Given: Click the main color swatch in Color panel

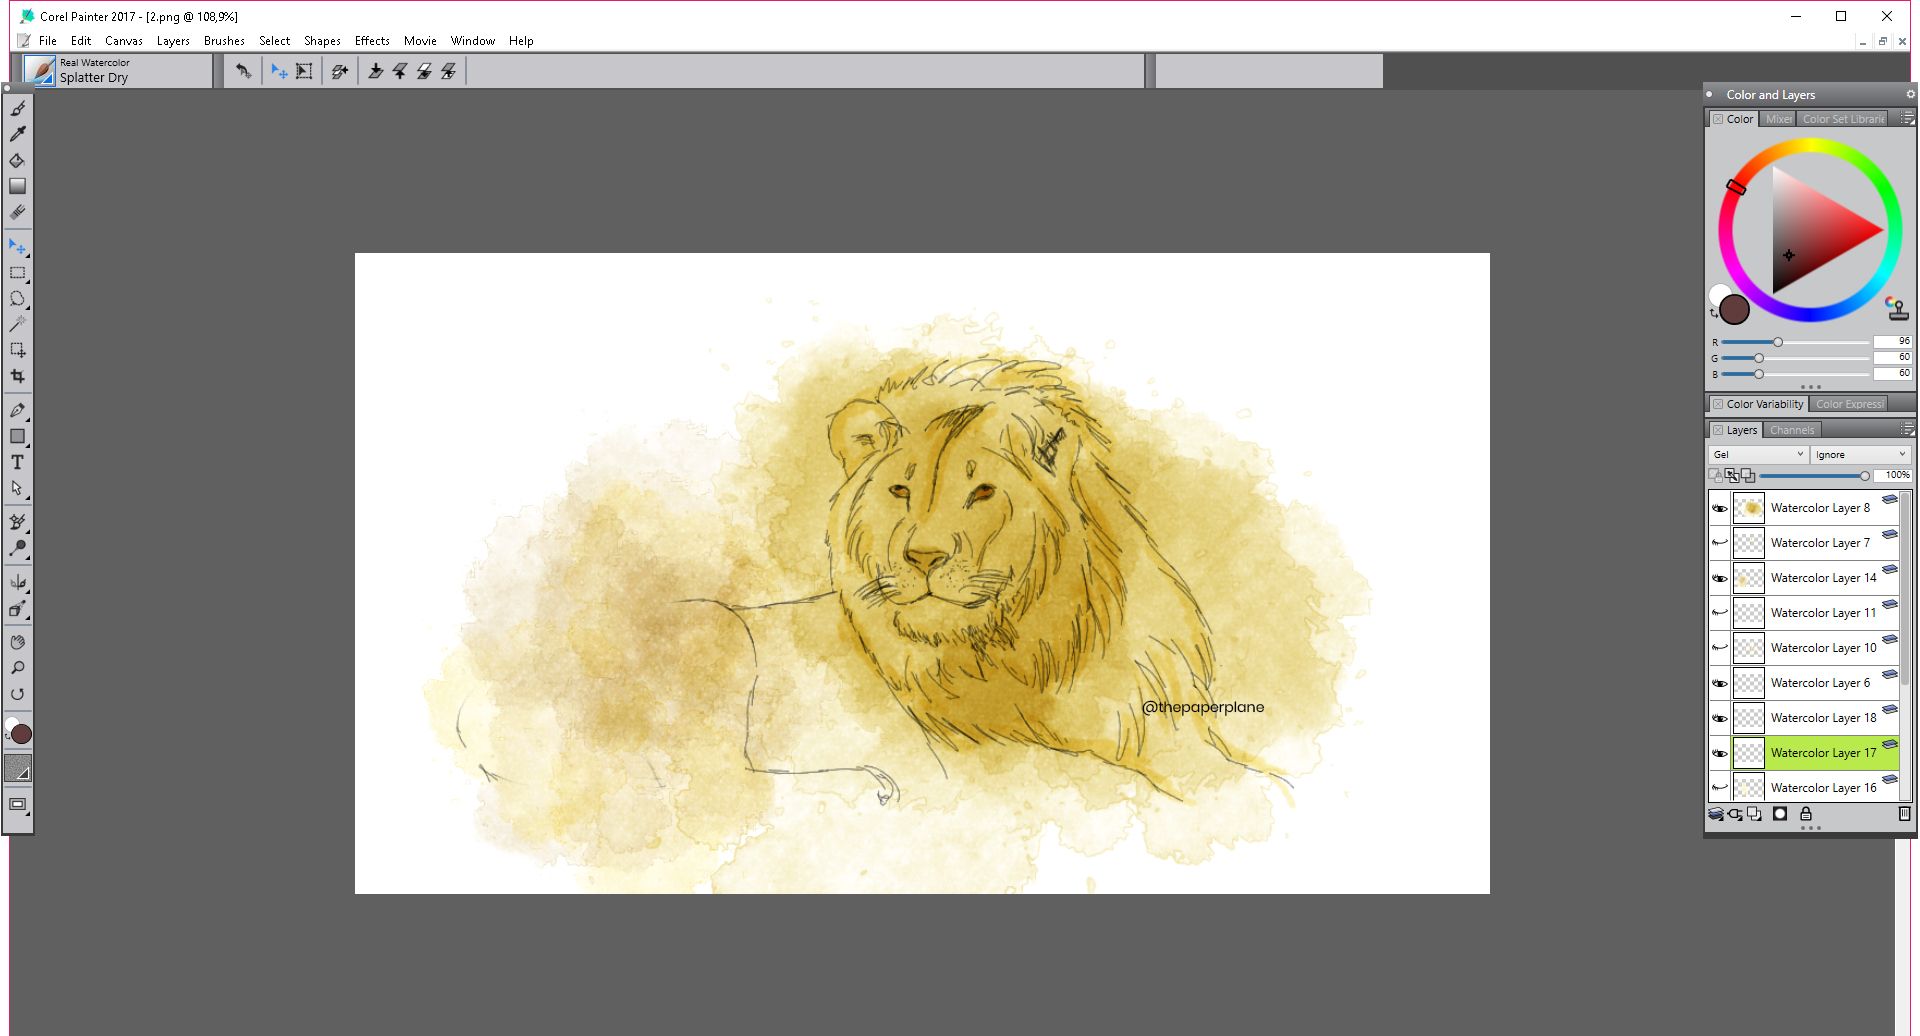Looking at the screenshot, I should pyautogui.click(x=1734, y=309).
